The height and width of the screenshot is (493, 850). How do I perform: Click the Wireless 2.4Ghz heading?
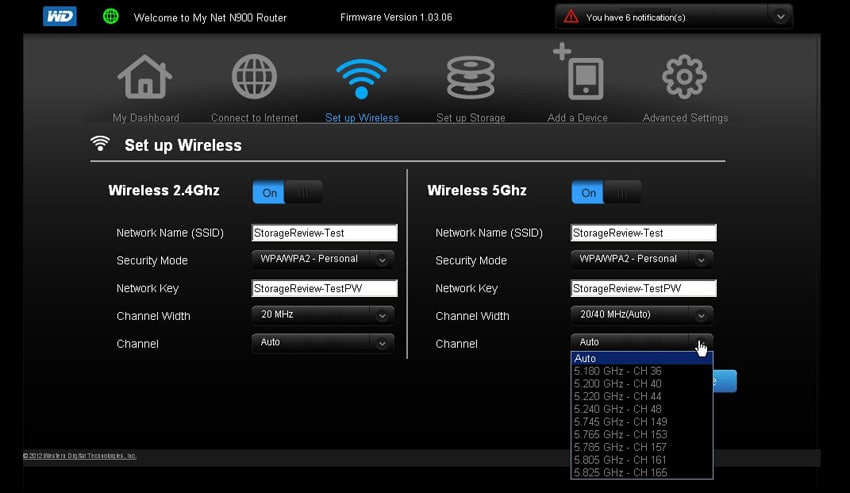tap(164, 190)
